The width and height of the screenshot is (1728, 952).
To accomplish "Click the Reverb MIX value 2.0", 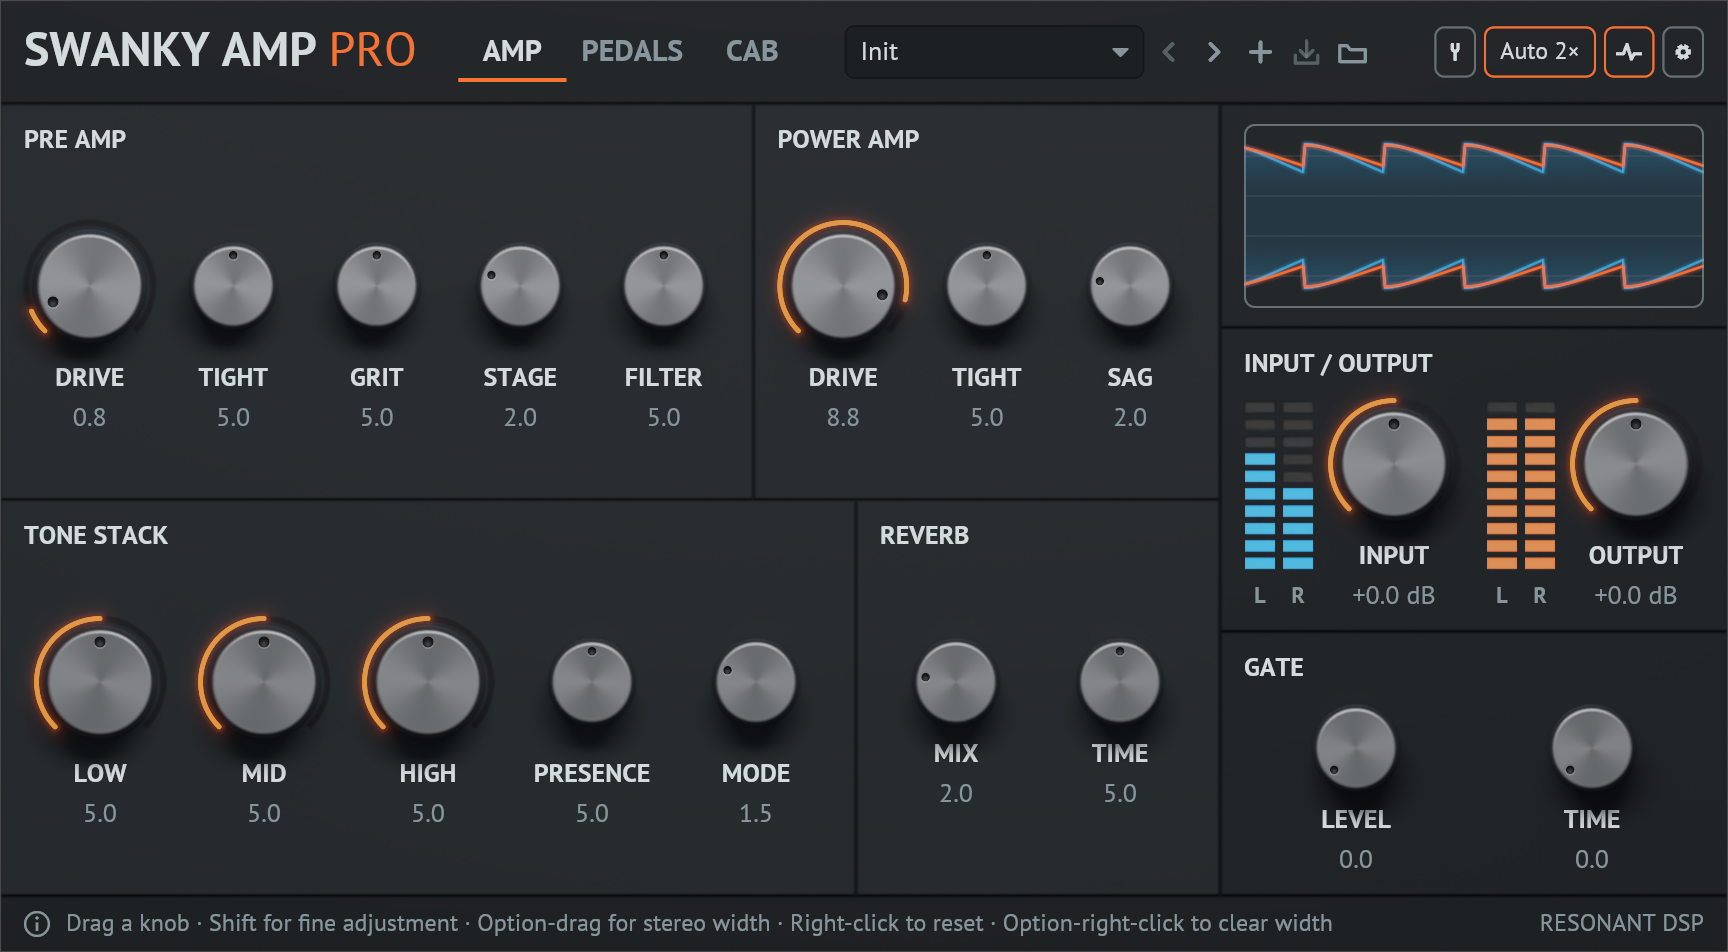I will click(x=956, y=793).
